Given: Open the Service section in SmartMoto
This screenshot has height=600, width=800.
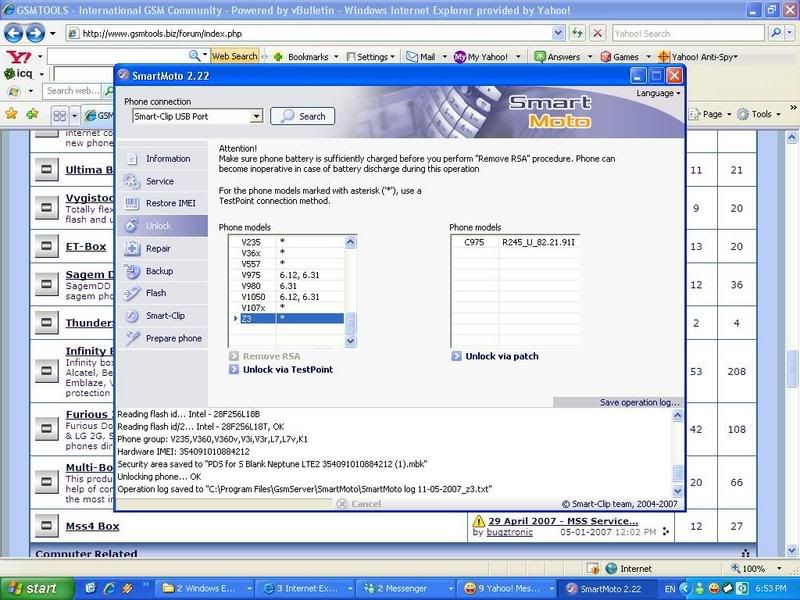Looking at the screenshot, I should pos(162,181).
